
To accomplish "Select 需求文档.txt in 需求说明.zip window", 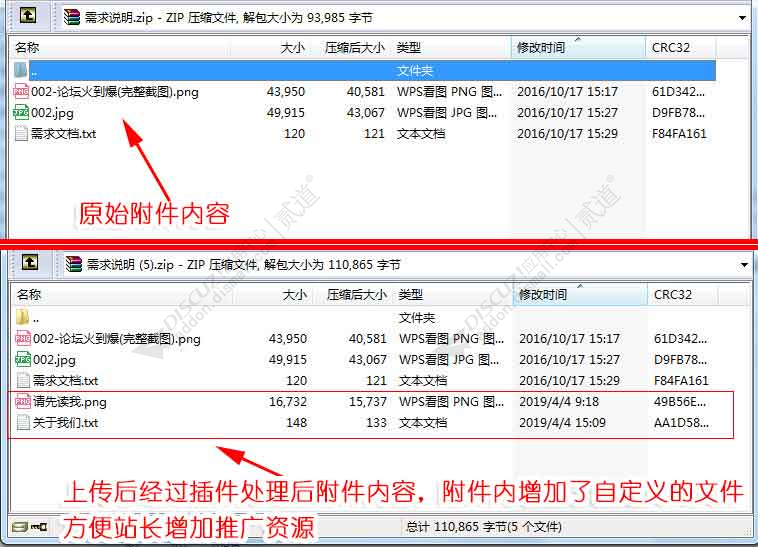I will pyautogui.click(x=64, y=133).
